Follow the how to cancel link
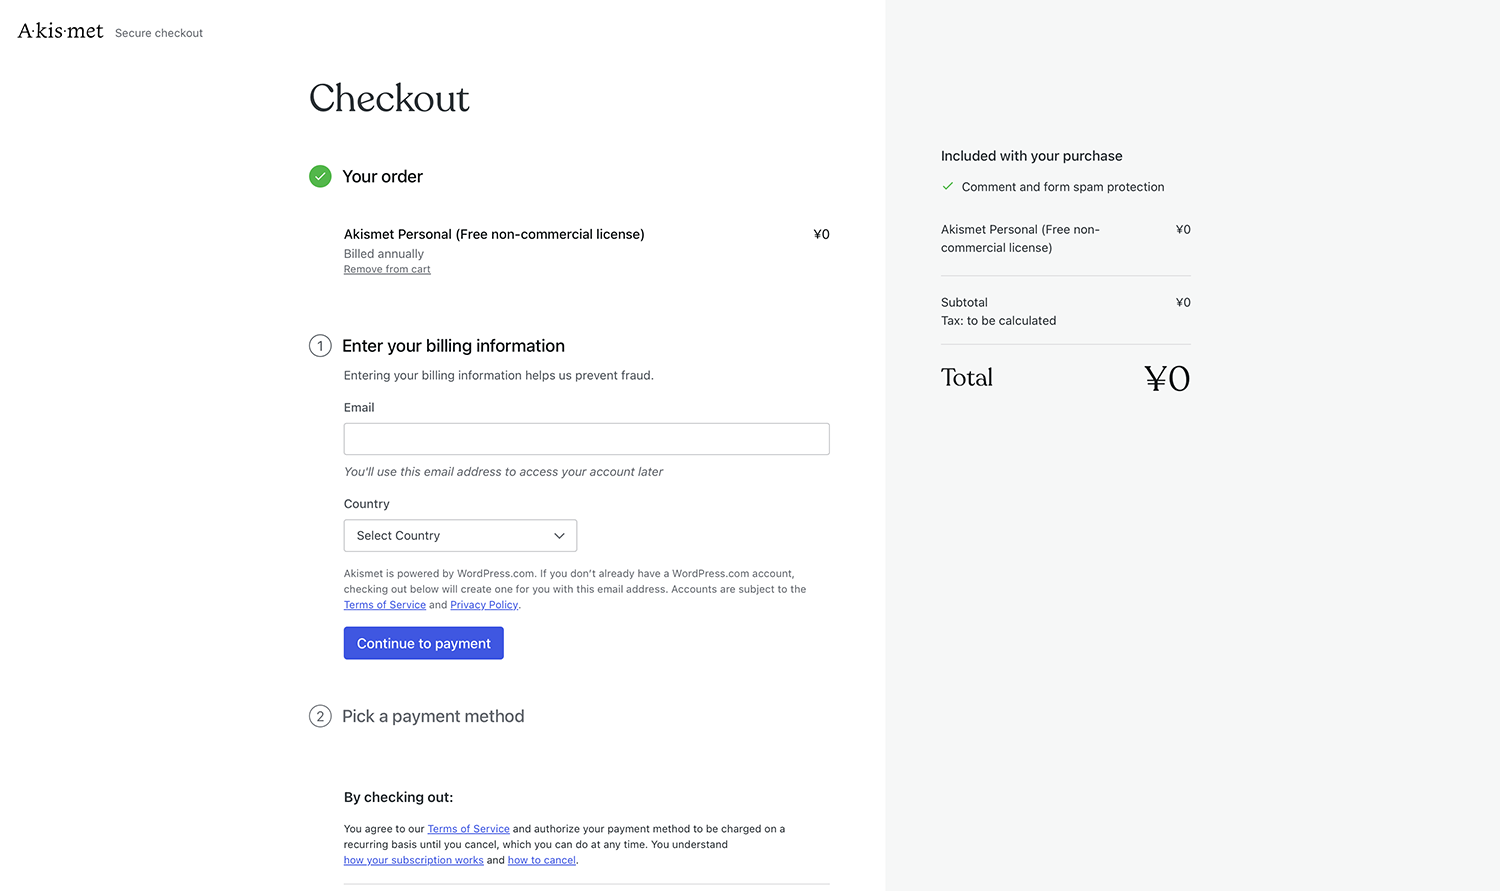1500x891 pixels. point(541,860)
